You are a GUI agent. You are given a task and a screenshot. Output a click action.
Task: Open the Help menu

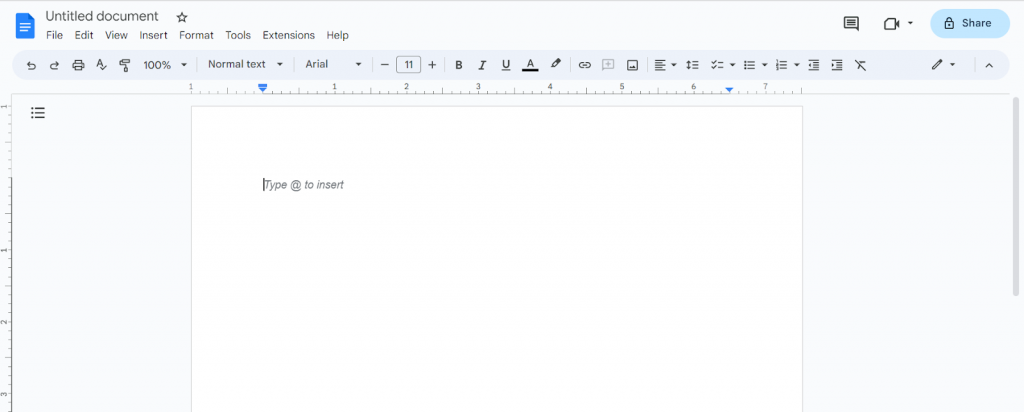click(x=338, y=35)
